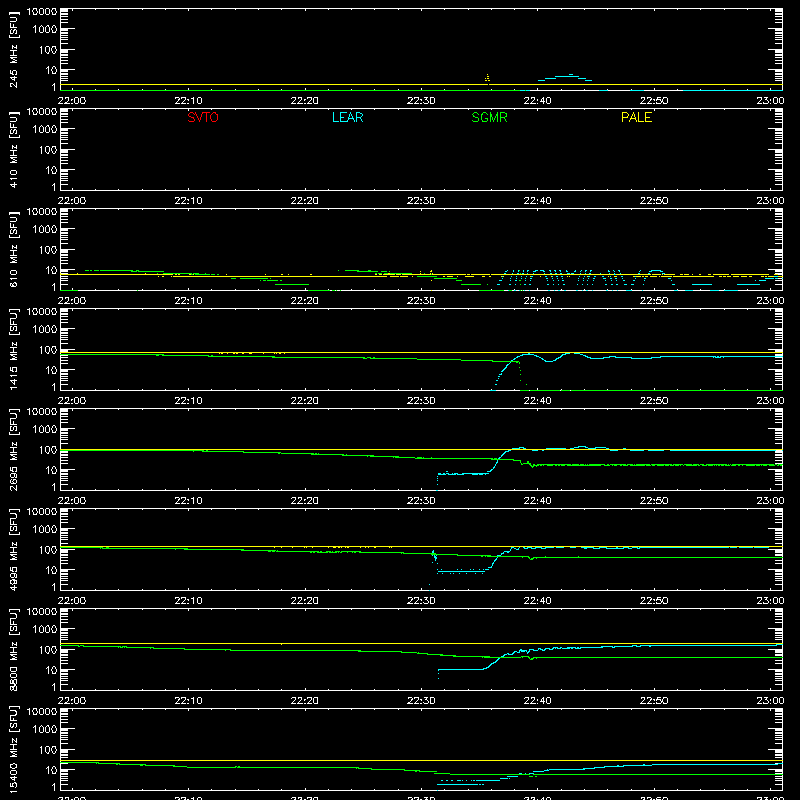Screen dimensions: 800x800
Task: Click the 22:50 tick label below 410 MHz plot
Action: coord(654,201)
